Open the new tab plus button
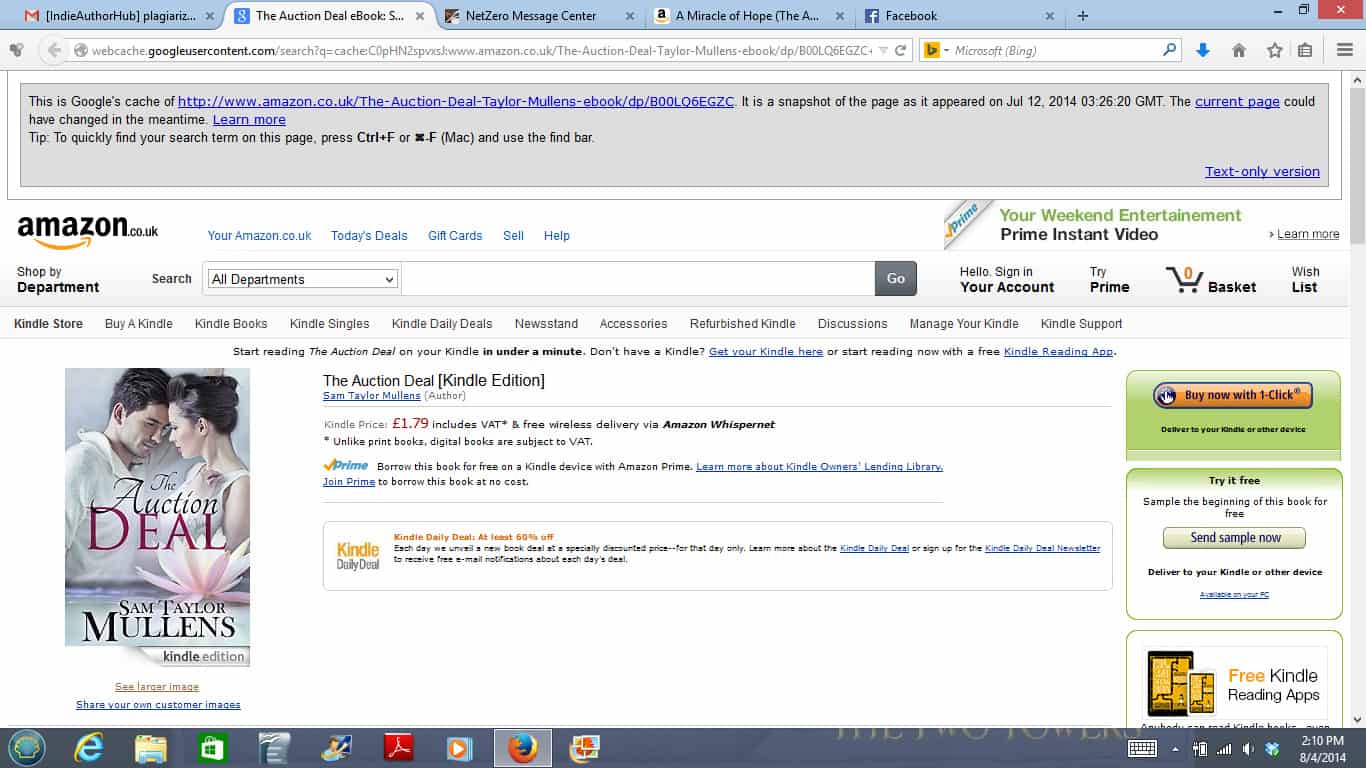This screenshot has height=768, width=1366. [1082, 15]
